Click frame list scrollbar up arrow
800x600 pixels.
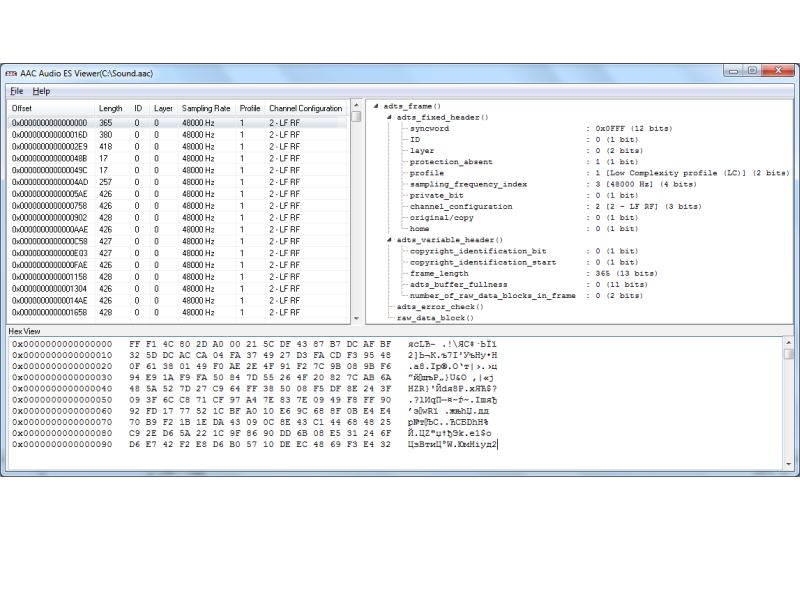356,106
